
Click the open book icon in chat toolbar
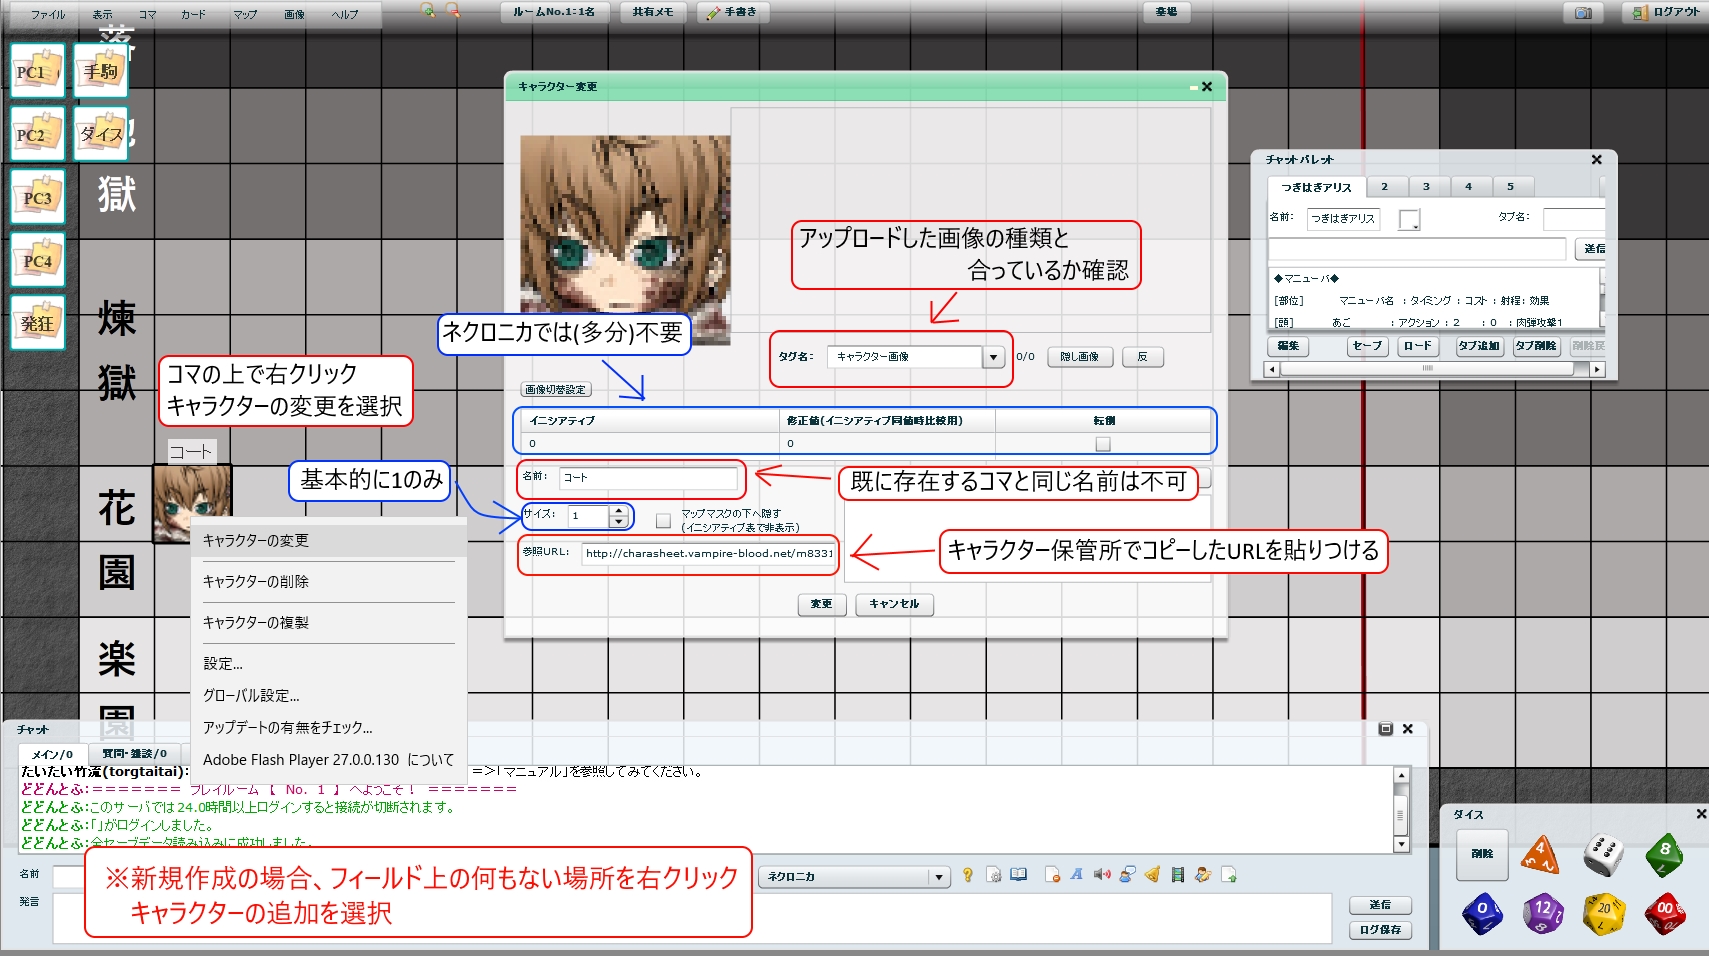[x=1018, y=875]
